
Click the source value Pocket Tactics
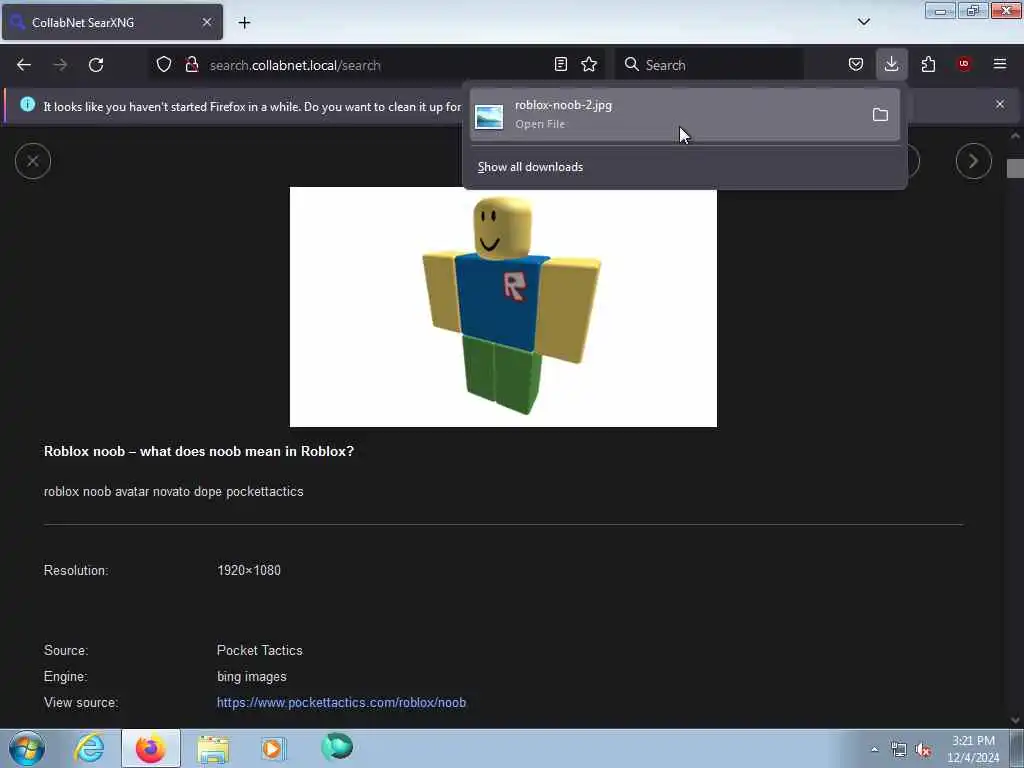(x=260, y=650)
